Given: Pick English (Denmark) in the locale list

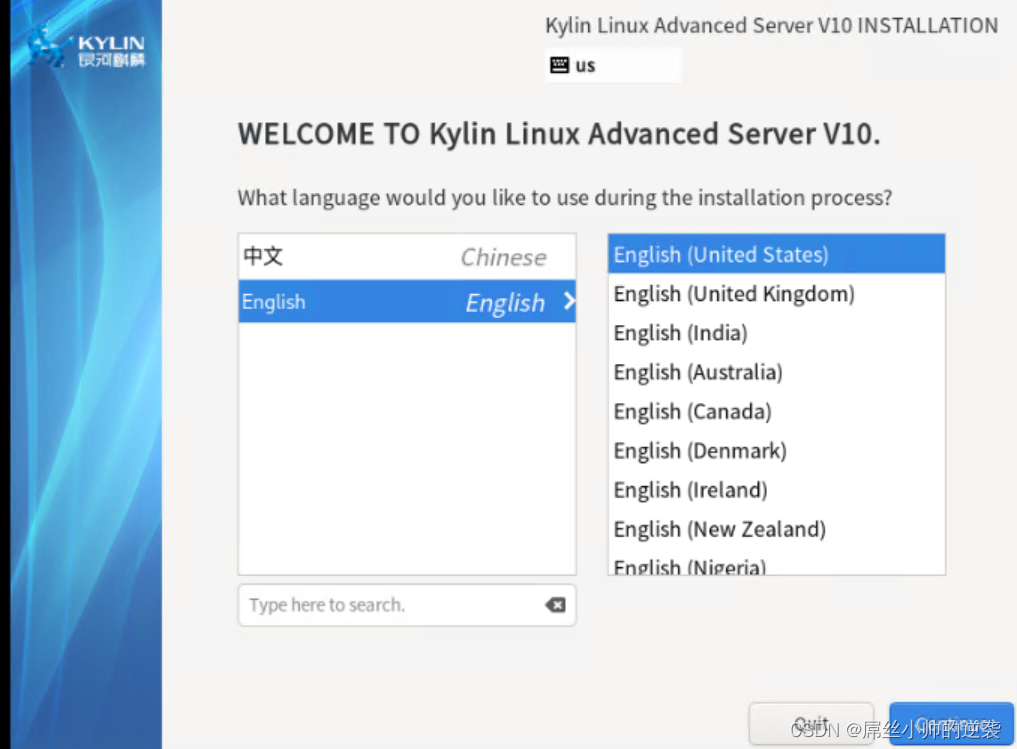Looking at the screenshot, I should point(776,451).
